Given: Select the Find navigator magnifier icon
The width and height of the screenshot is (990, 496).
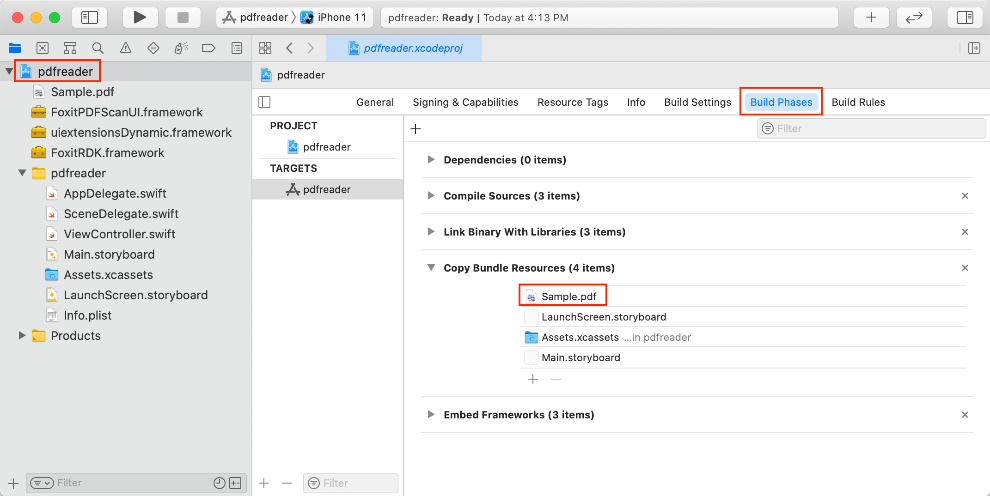Looking at the screenshot, I should tap(97, 48).
